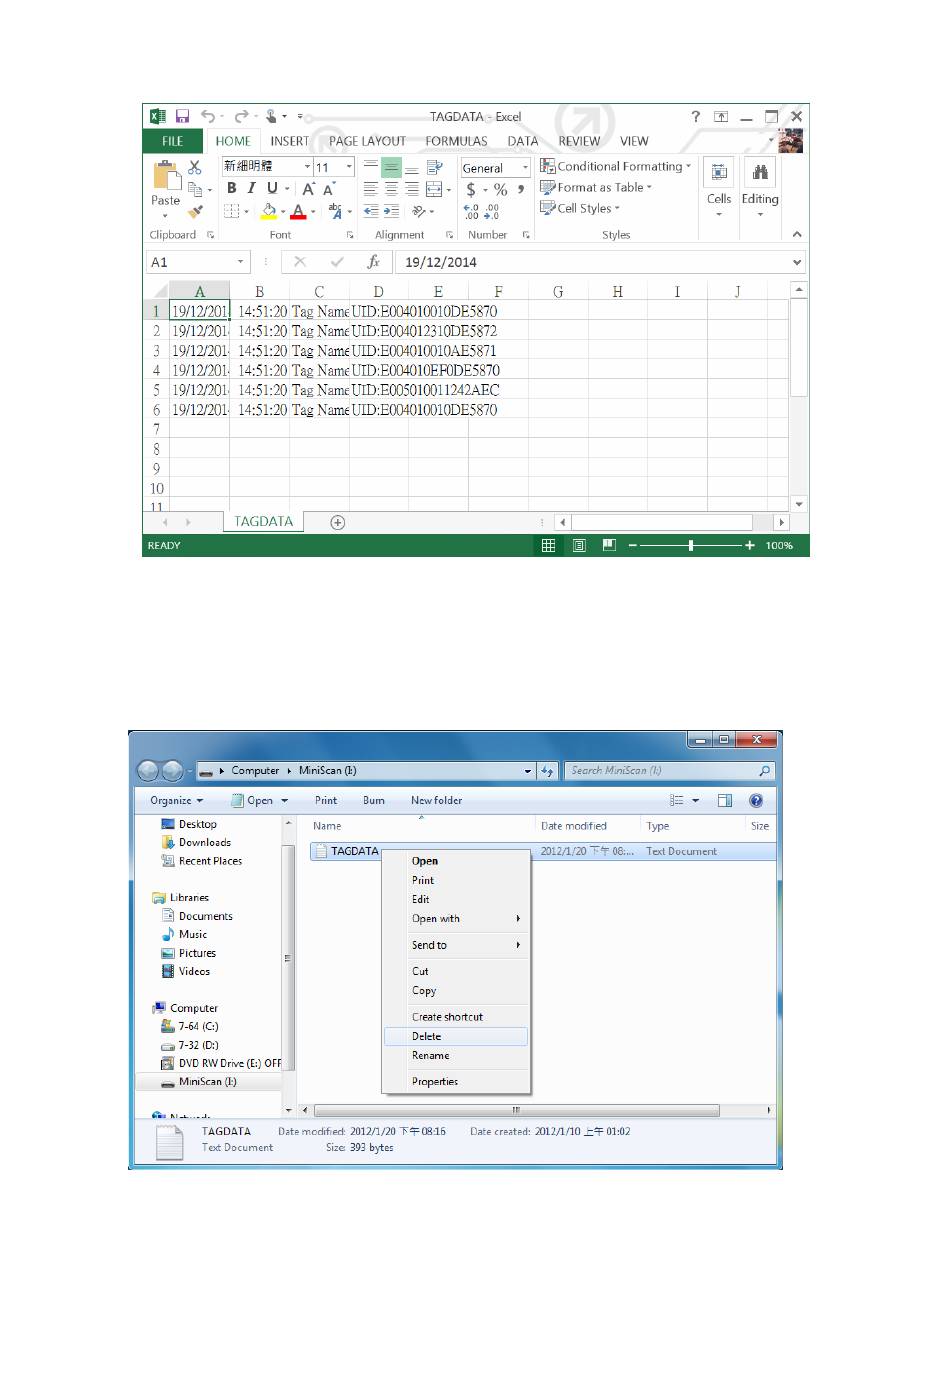Viewport: 950px width, 1379px height.
Task: Expand the Send to submenu
Action: click(x=456, y=945)
